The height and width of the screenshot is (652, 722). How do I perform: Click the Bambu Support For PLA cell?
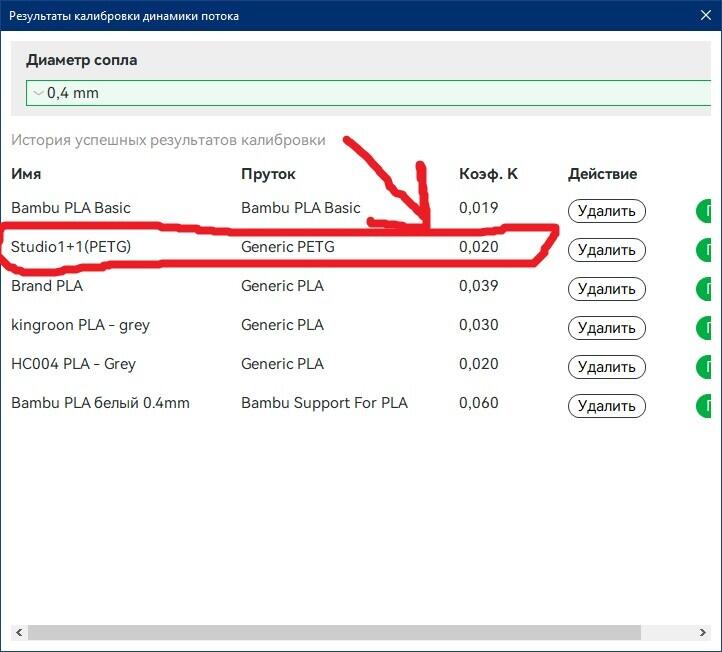click(x=325, y=403)
